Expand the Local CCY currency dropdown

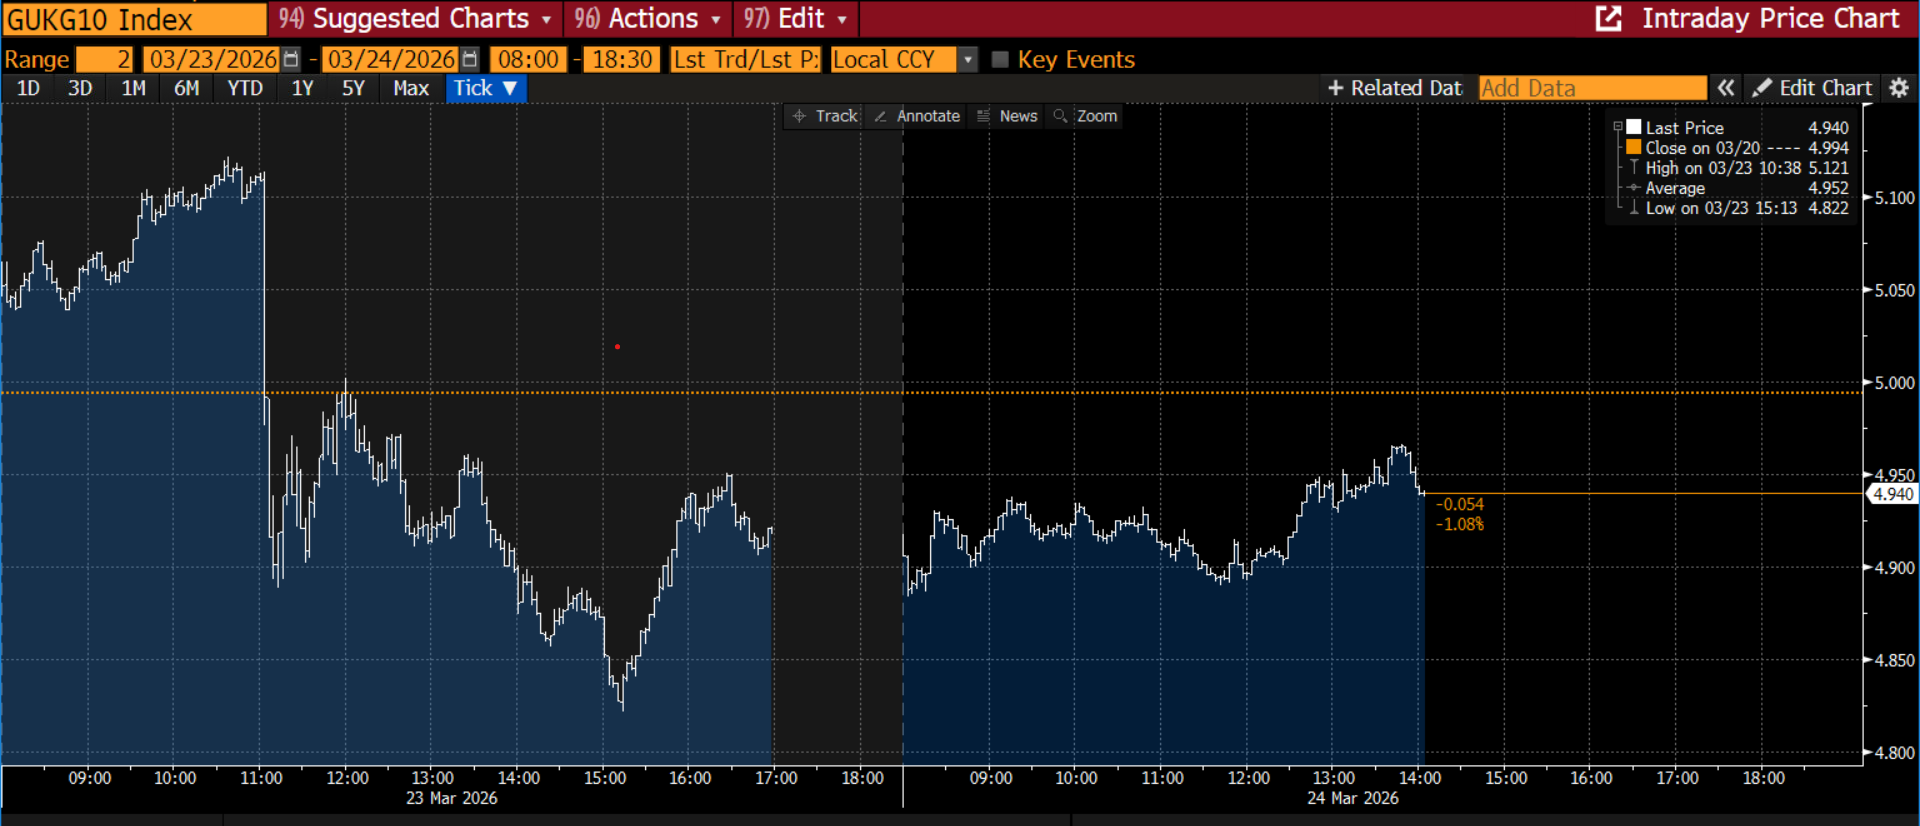[967, 59]
